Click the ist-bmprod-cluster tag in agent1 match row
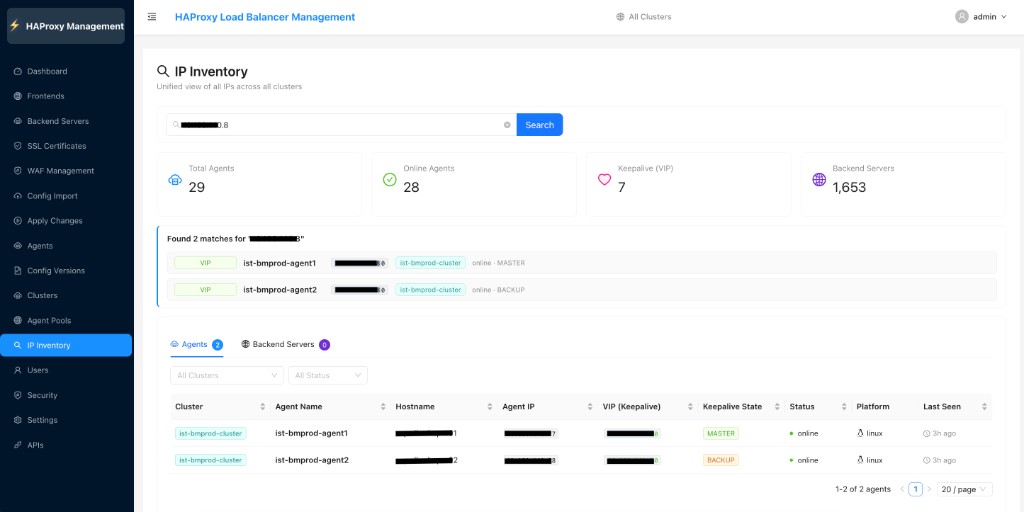 (x=430, y=263)
